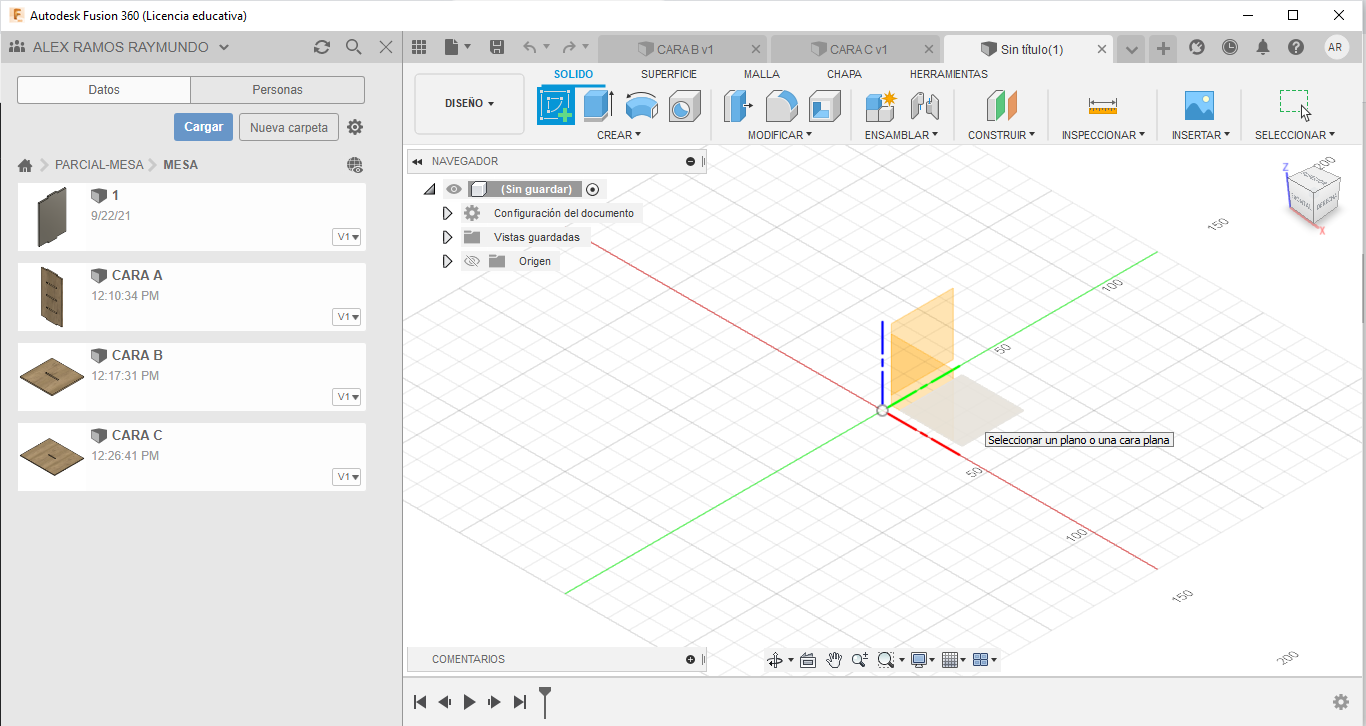The width and height of the screenshot is (1366, 726).
Task: Select the Hole tool
Action: tap(684, 105)
